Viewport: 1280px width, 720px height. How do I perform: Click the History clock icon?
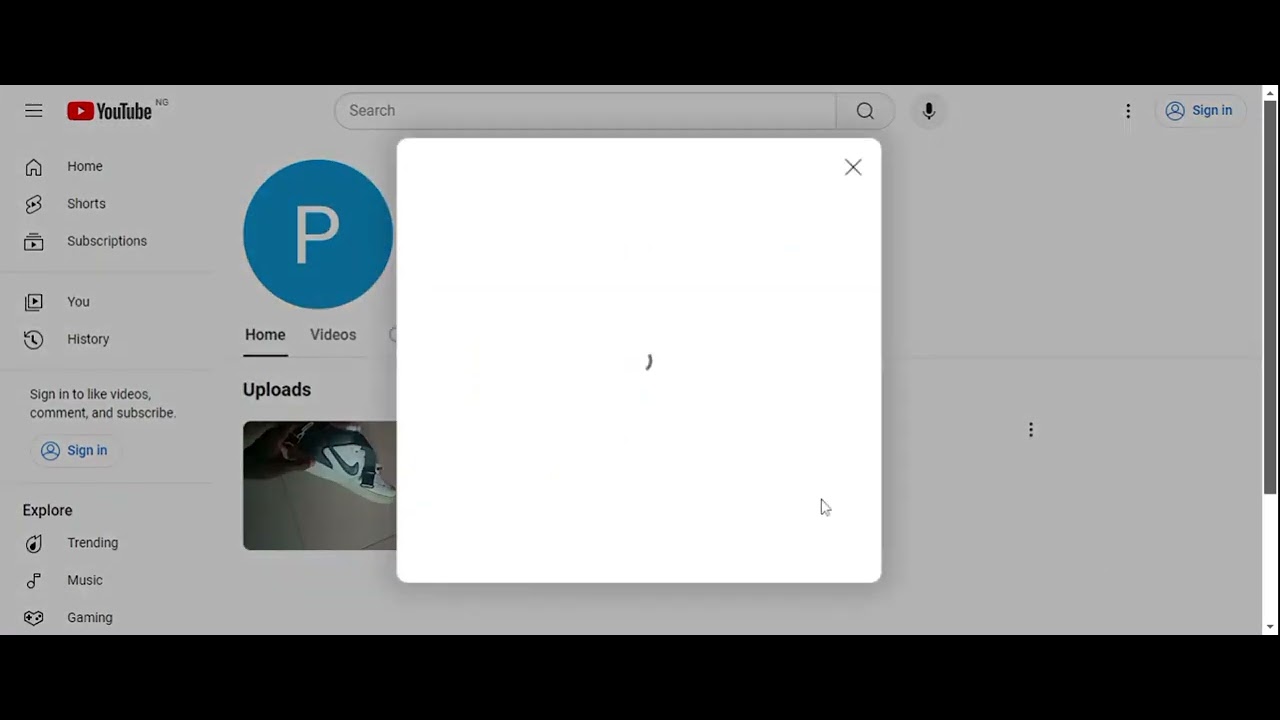(34, 339)
